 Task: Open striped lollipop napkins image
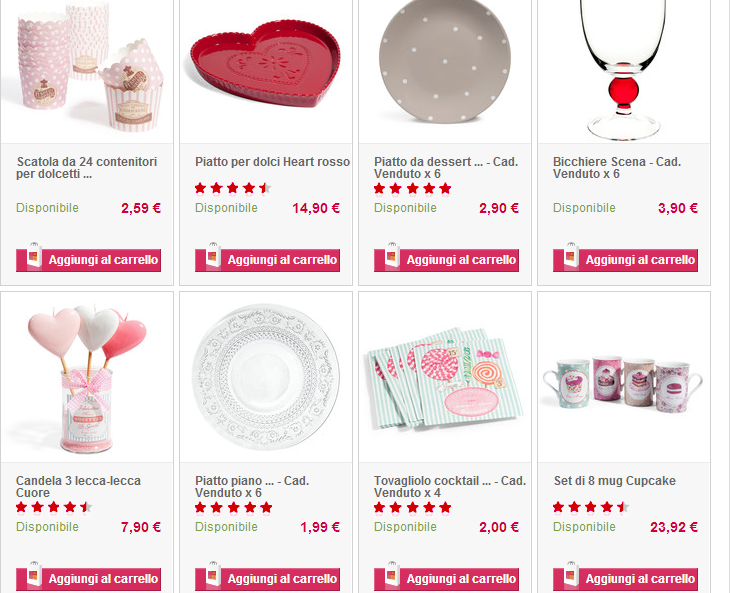point(445,378)
